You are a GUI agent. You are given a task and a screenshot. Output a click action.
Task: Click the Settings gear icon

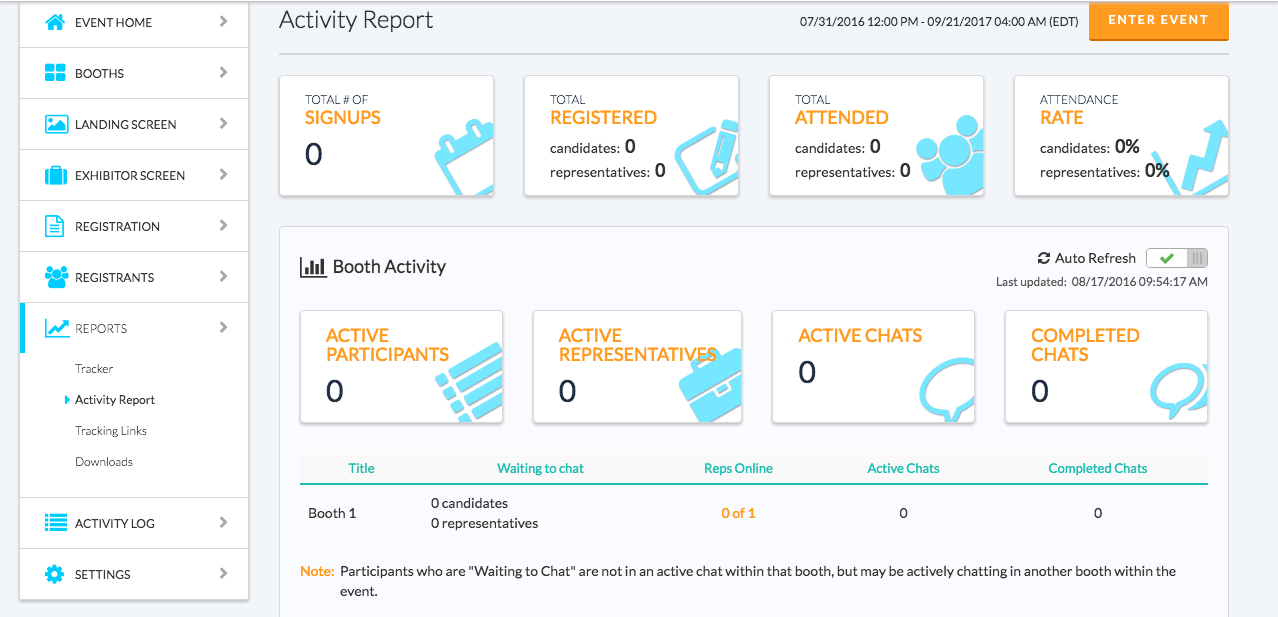55,574
